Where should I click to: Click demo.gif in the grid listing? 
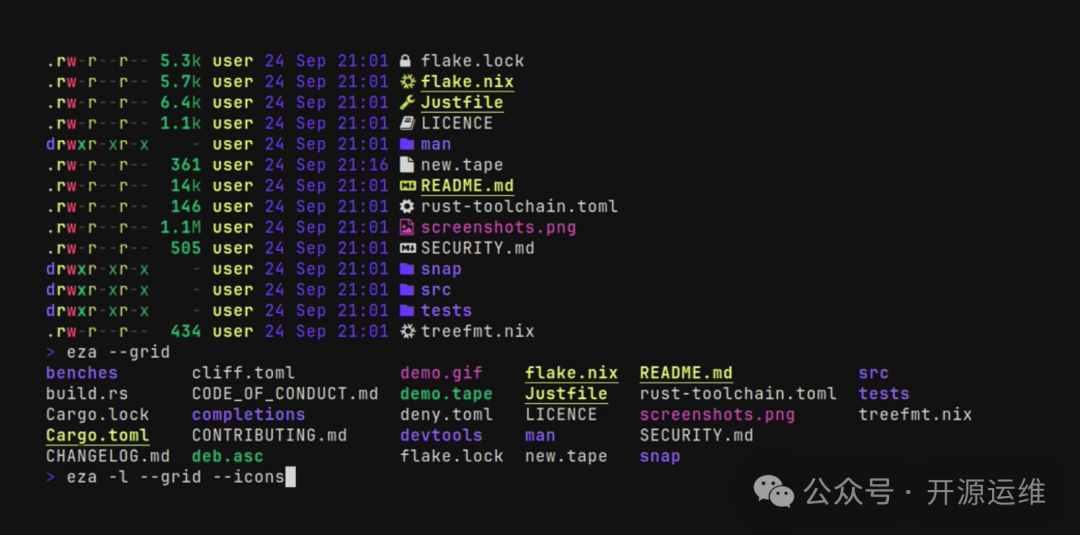click(441, 373)
